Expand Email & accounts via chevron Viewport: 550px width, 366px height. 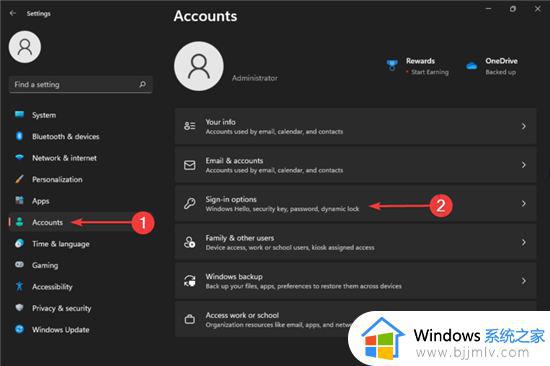click(523, 165)
